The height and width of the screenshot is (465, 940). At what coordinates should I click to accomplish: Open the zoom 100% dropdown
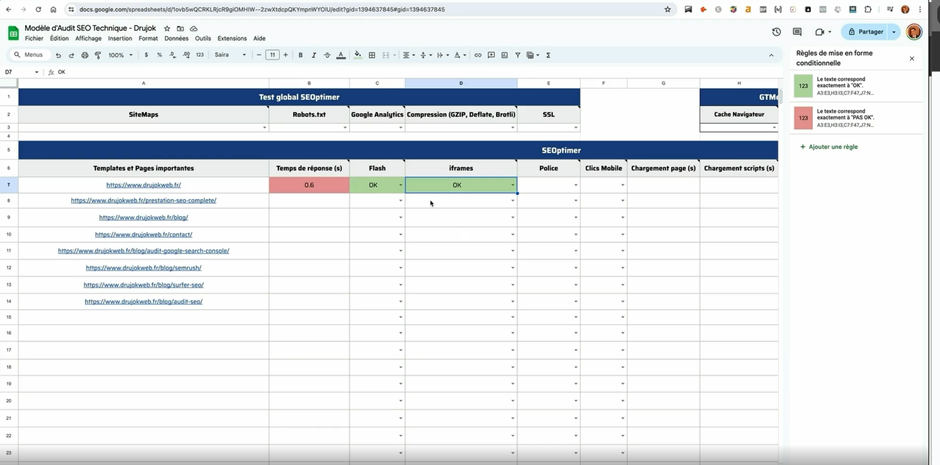tap(120, 55)
